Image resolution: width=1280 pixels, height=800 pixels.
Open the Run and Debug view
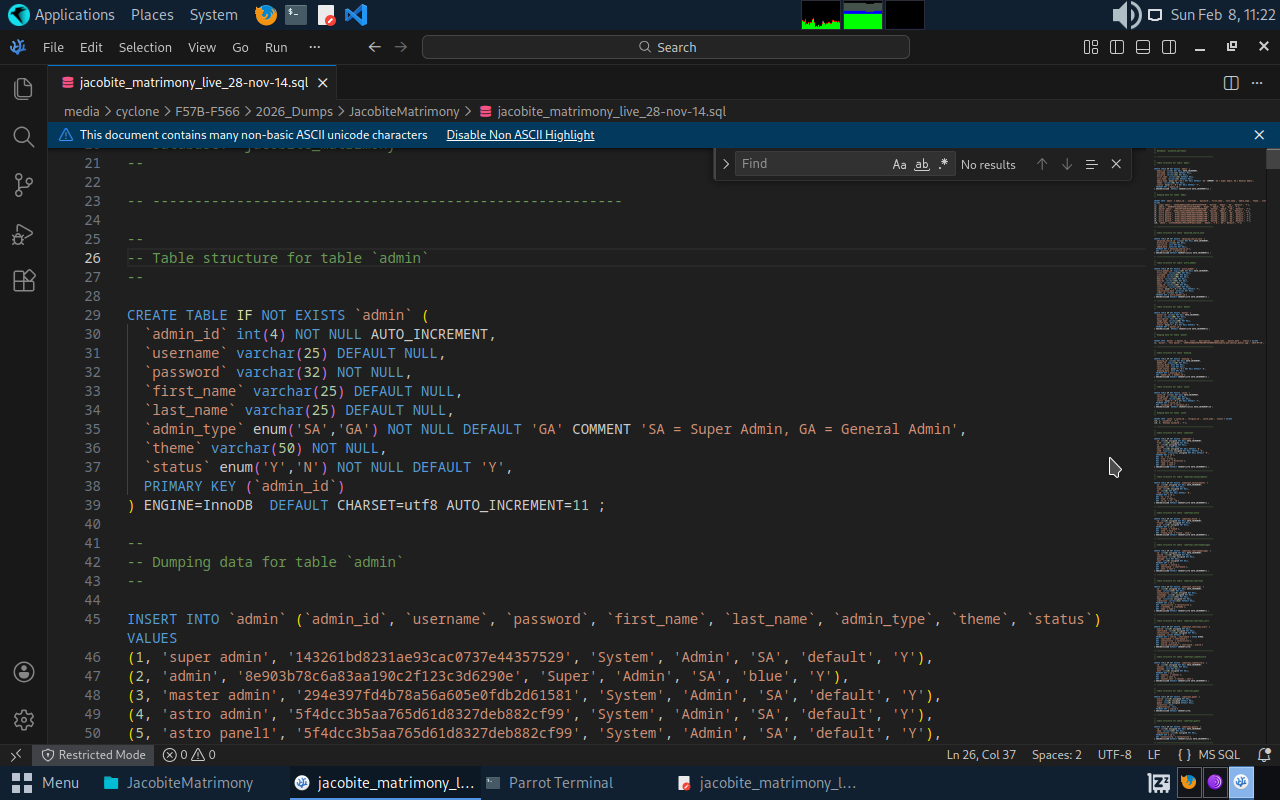click(x=24, y=233)
